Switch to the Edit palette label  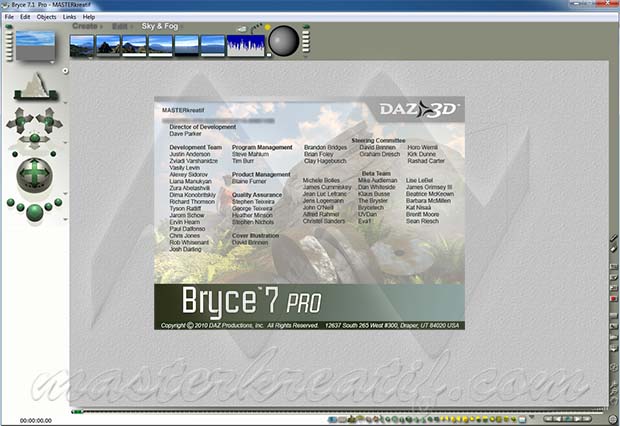coord(119,26)
